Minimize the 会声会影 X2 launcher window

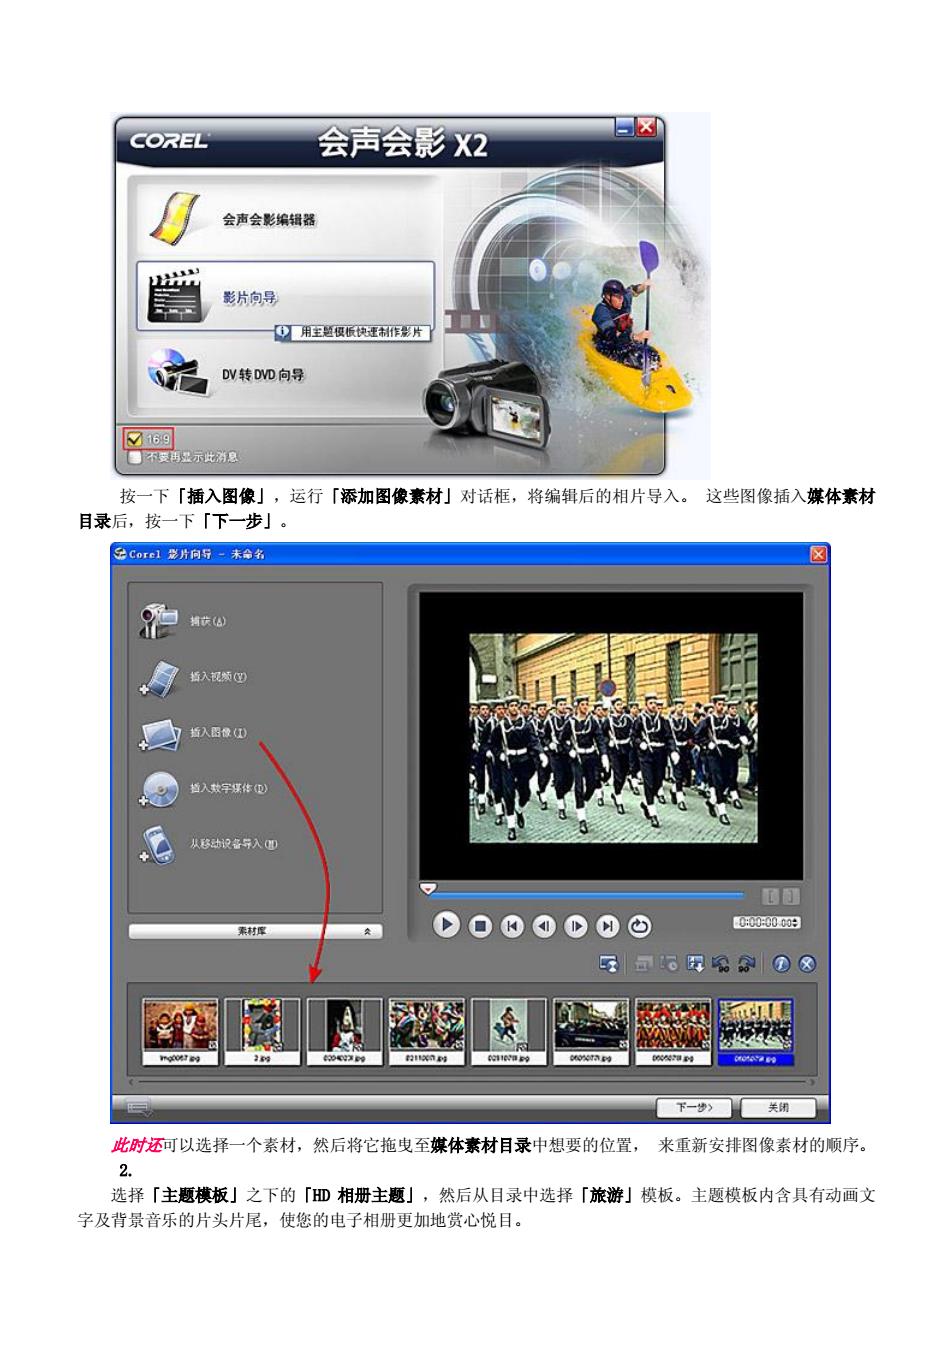coord(624,127)
